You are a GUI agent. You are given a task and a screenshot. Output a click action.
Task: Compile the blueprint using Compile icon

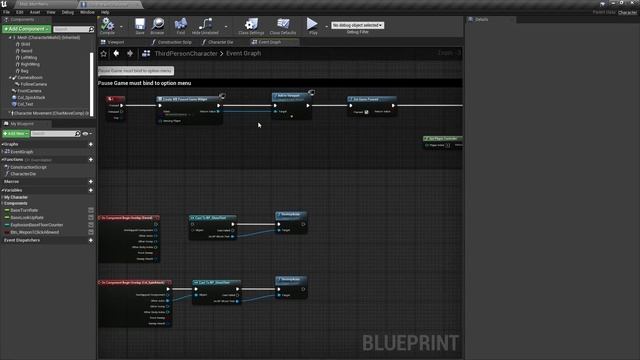pos(107,24)
